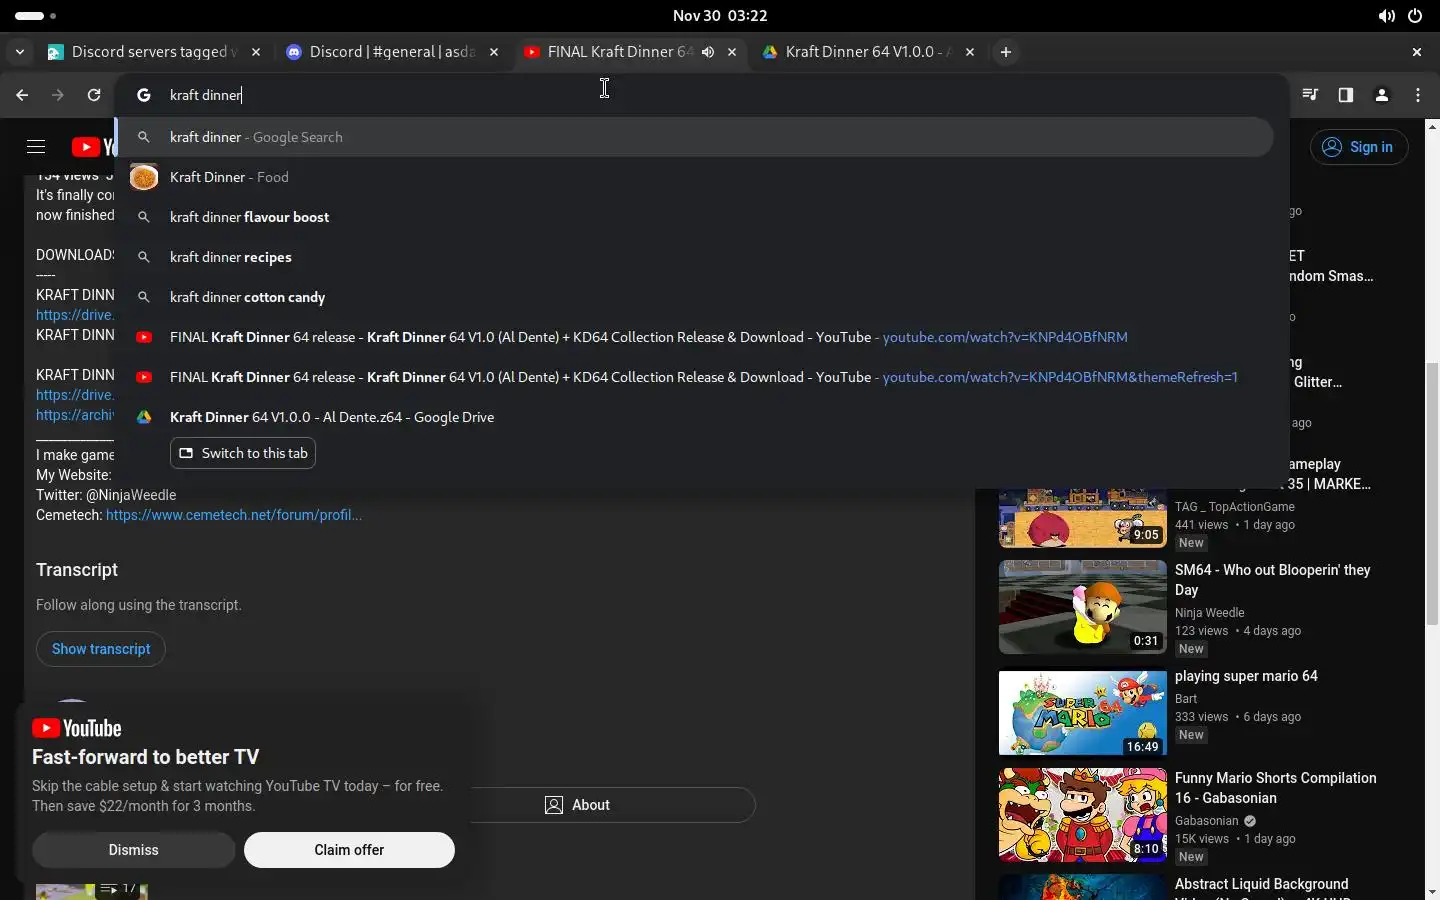Open the Angry Birds 9:05 video thumbnail
1440x900 pixels.
(x=1083, y=518)
